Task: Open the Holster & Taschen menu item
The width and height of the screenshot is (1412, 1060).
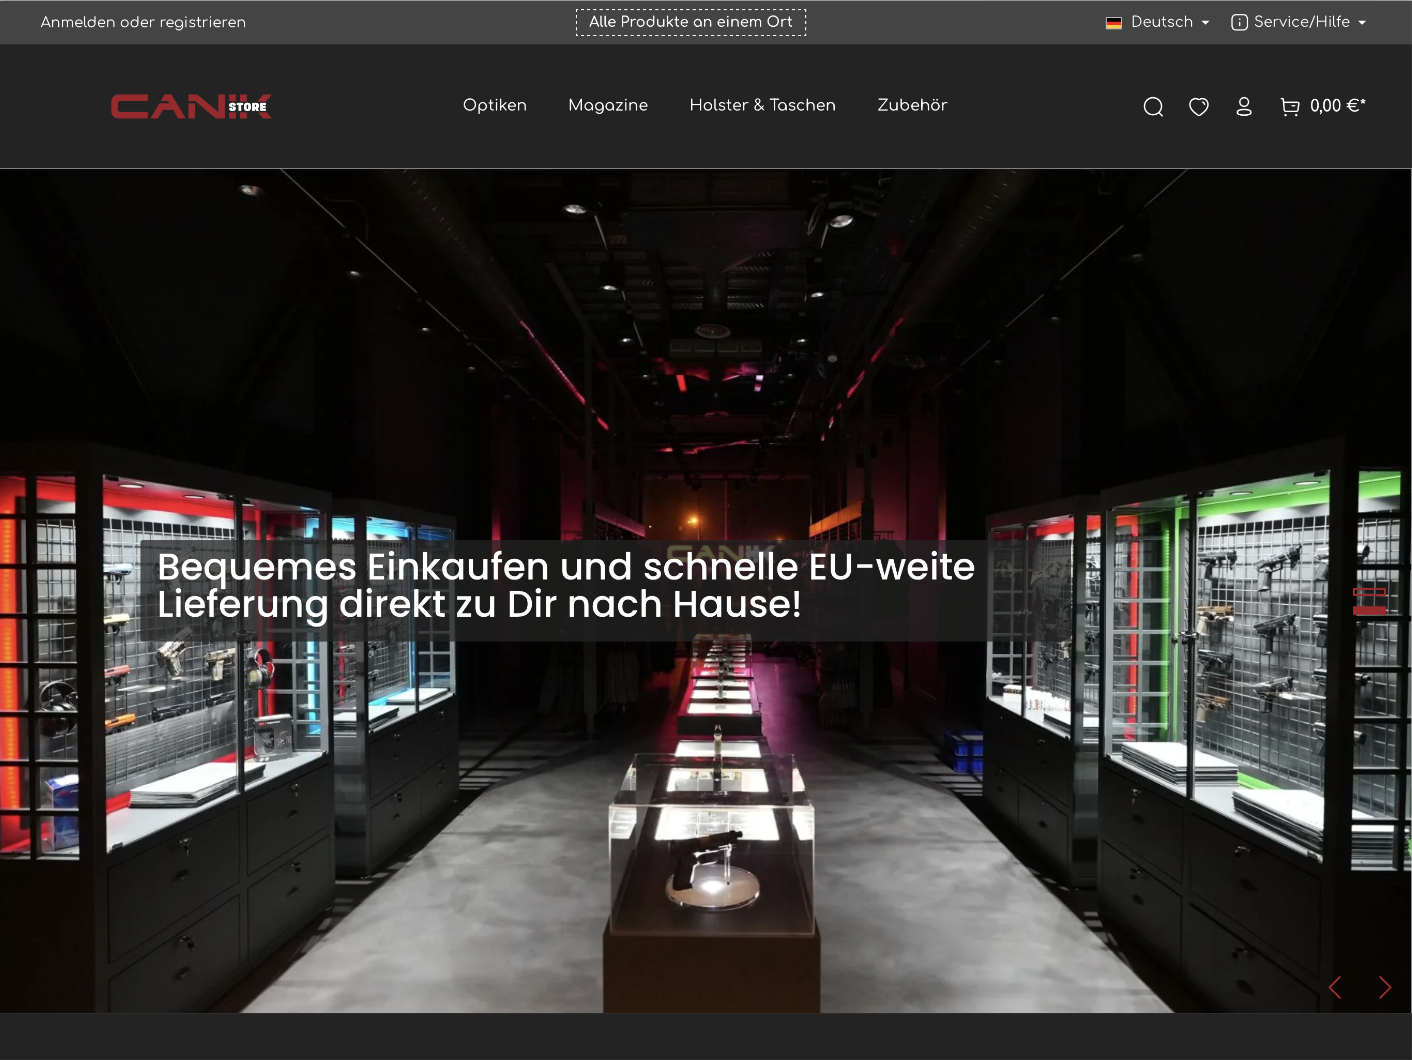Action: (x=763, y=105)
